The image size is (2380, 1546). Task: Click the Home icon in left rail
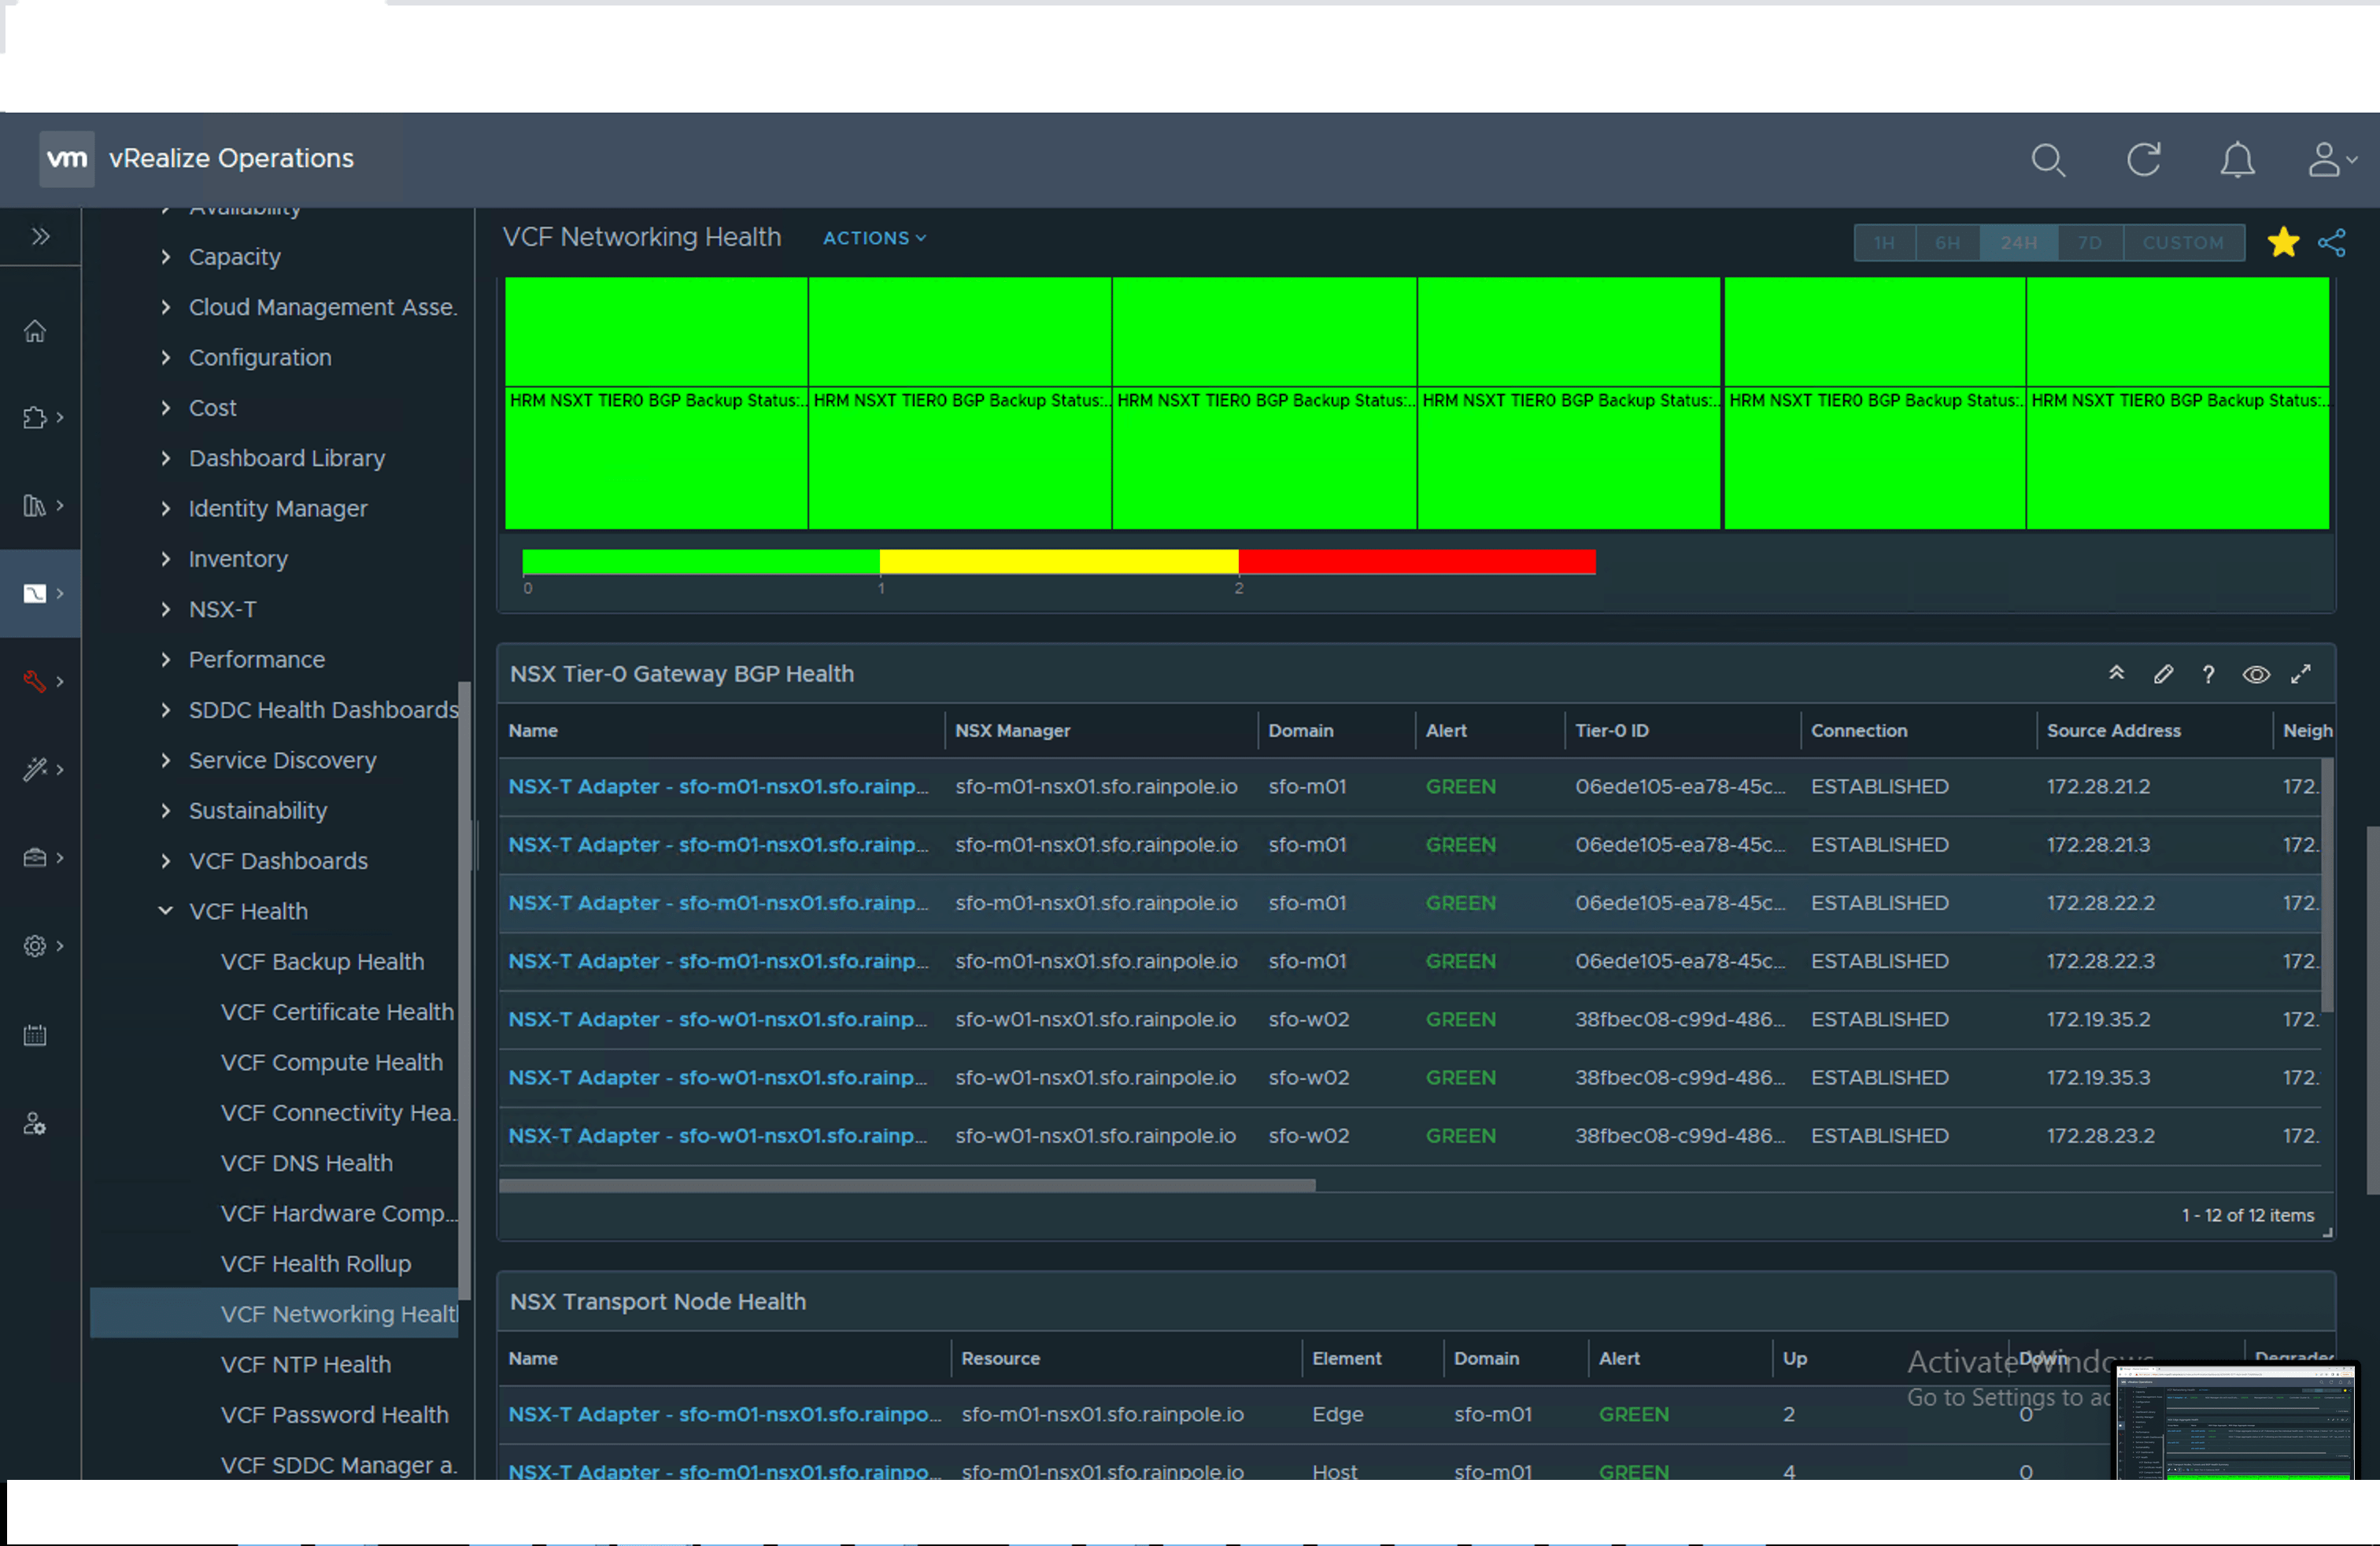[35, 331]
